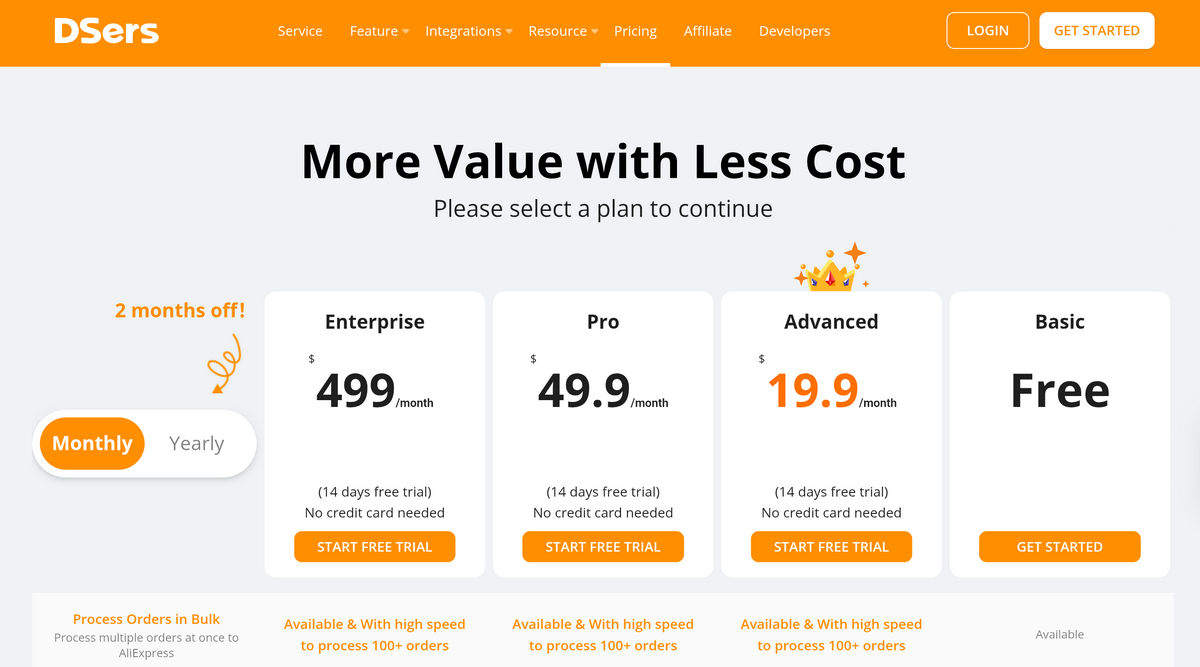Click the Advanced plan's 19.9 price
This screenshot has height=667, width=1200.
(x=812, y=388)
